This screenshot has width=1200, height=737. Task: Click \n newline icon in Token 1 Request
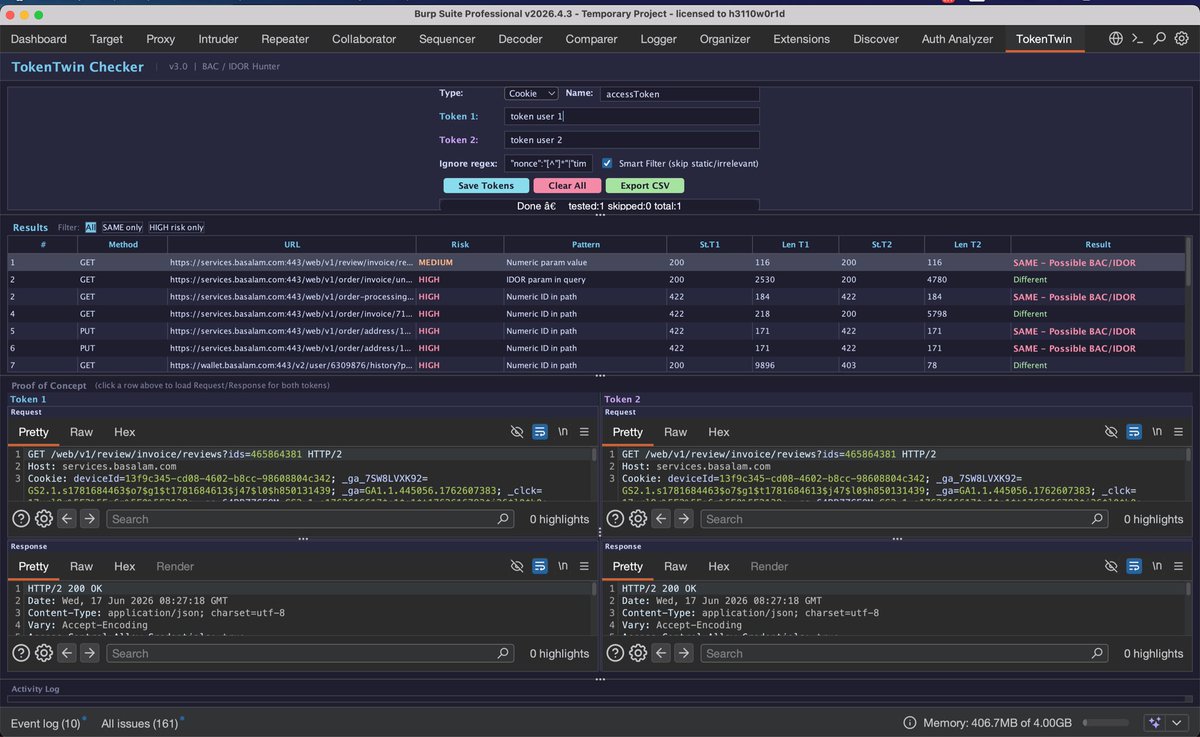click(563, 432)
